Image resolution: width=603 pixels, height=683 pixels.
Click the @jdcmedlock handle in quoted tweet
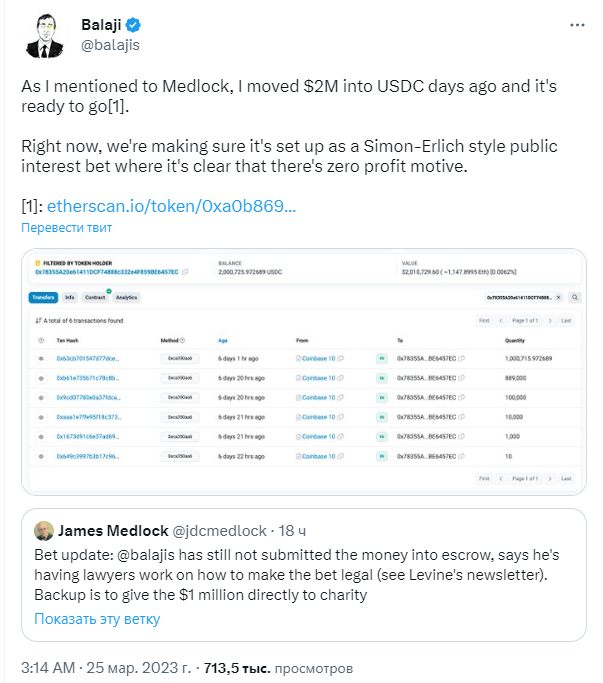coord(220,531)
